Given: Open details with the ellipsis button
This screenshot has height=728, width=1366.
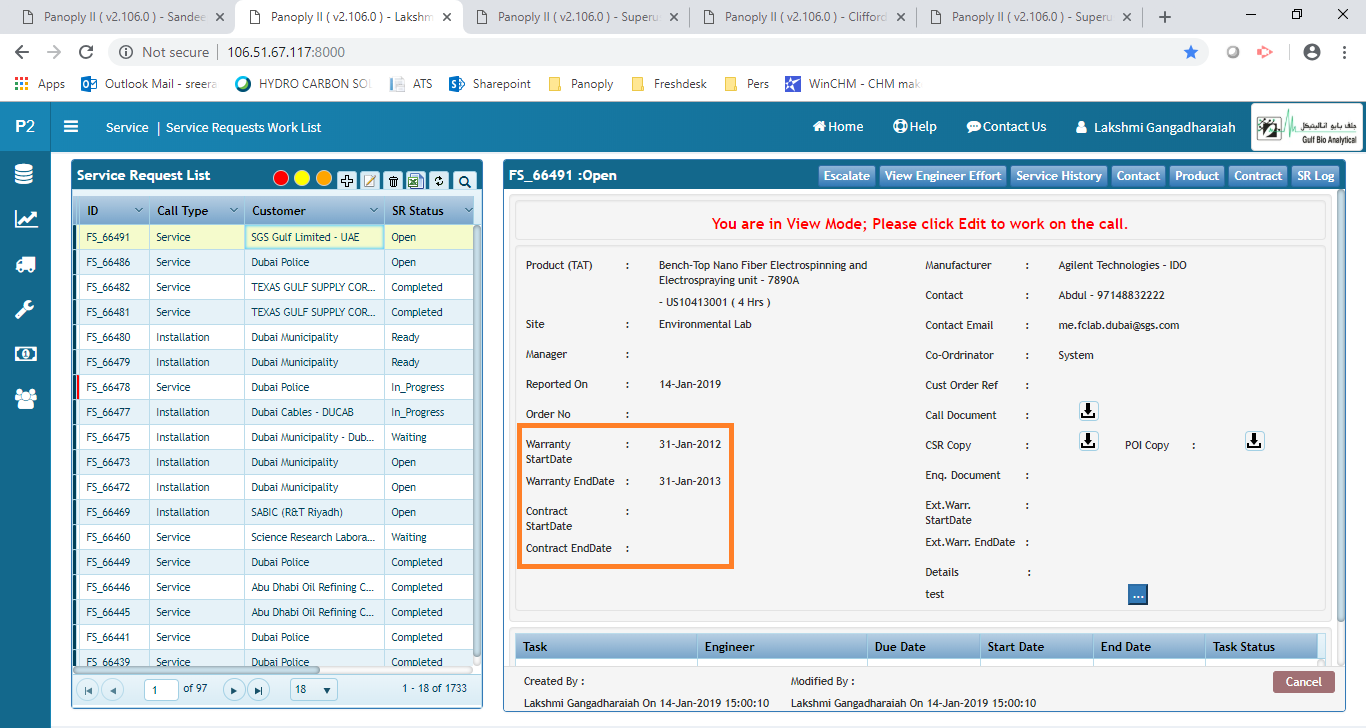Looking at the screenshot, I should pyautogui.click(x=1137, y=594).
